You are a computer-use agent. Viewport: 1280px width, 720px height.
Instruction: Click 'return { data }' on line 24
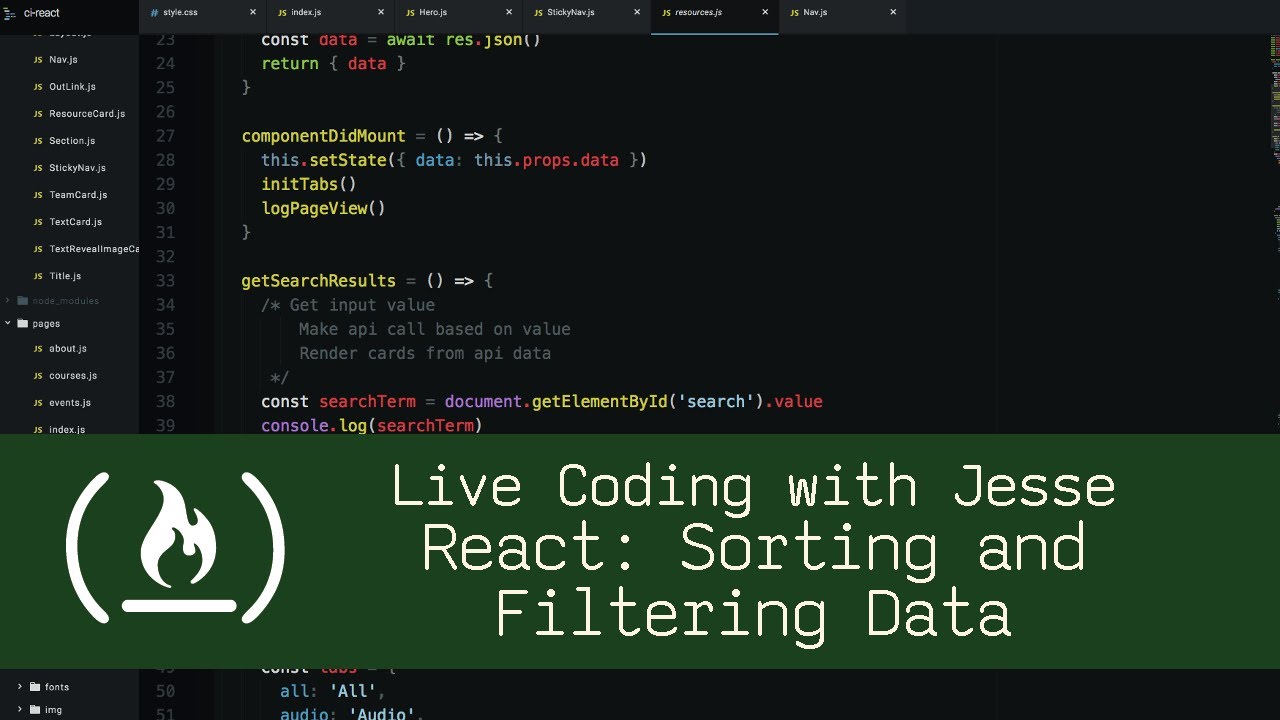[333, 63]
